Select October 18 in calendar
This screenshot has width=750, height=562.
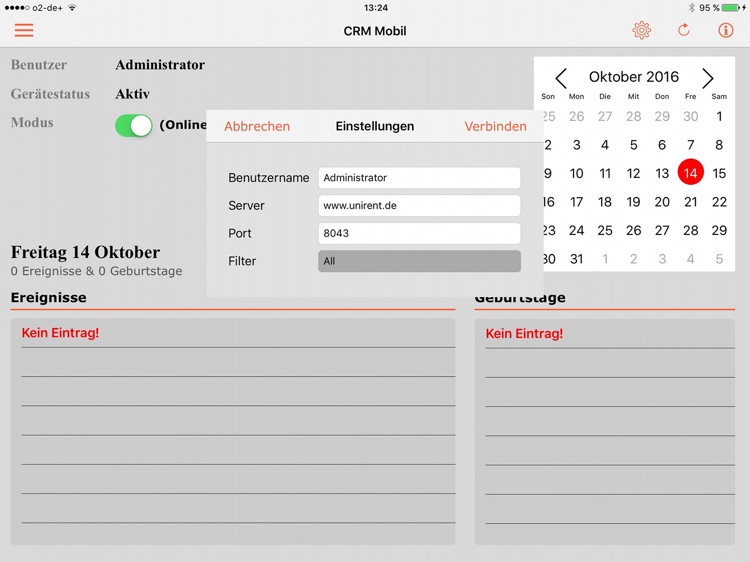[605, 202]
